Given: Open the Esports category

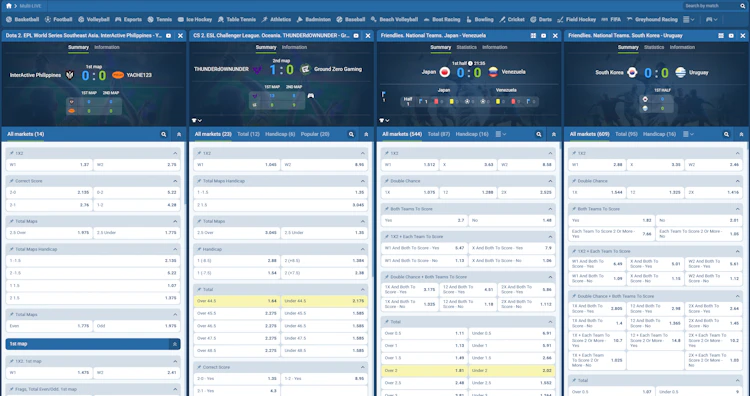Looking at the screenshot, I should [x=128, y=20].
